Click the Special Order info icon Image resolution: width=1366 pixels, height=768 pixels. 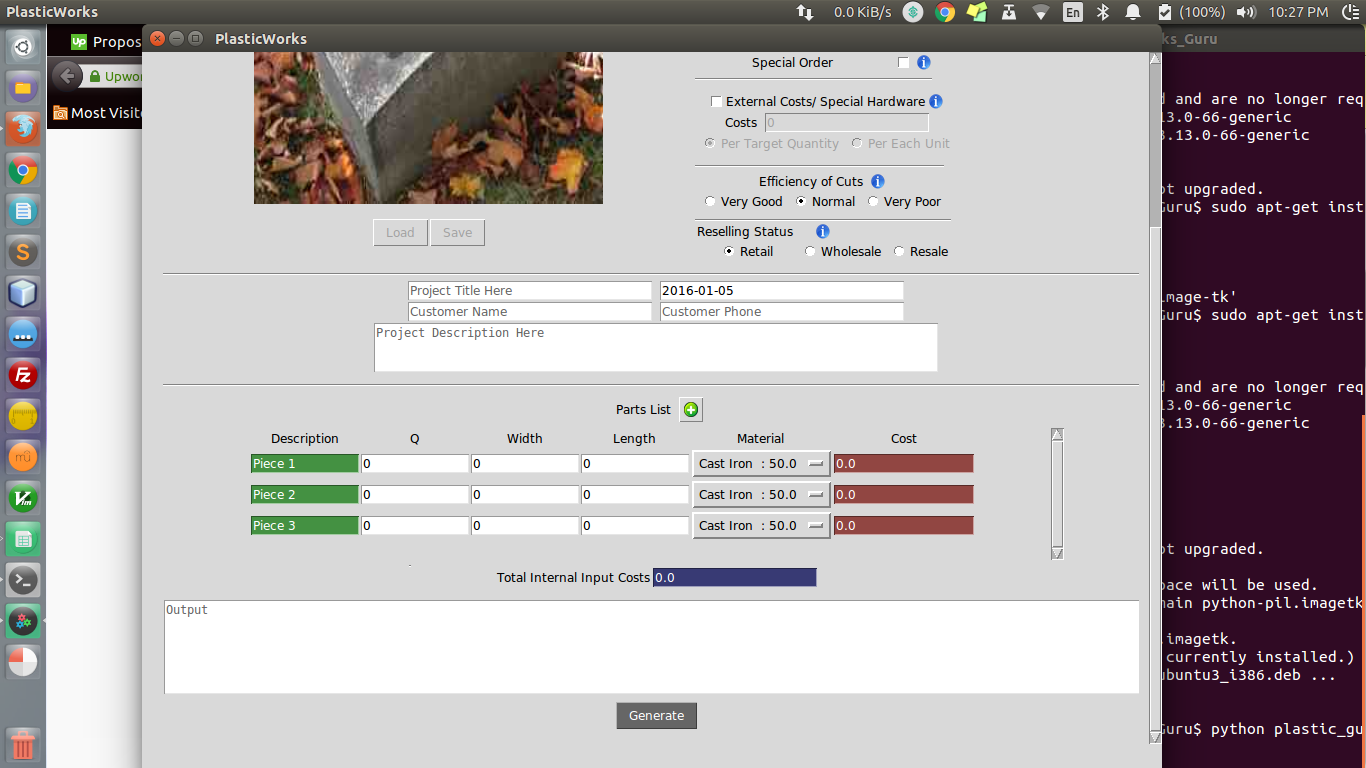(x=923, y=63)
